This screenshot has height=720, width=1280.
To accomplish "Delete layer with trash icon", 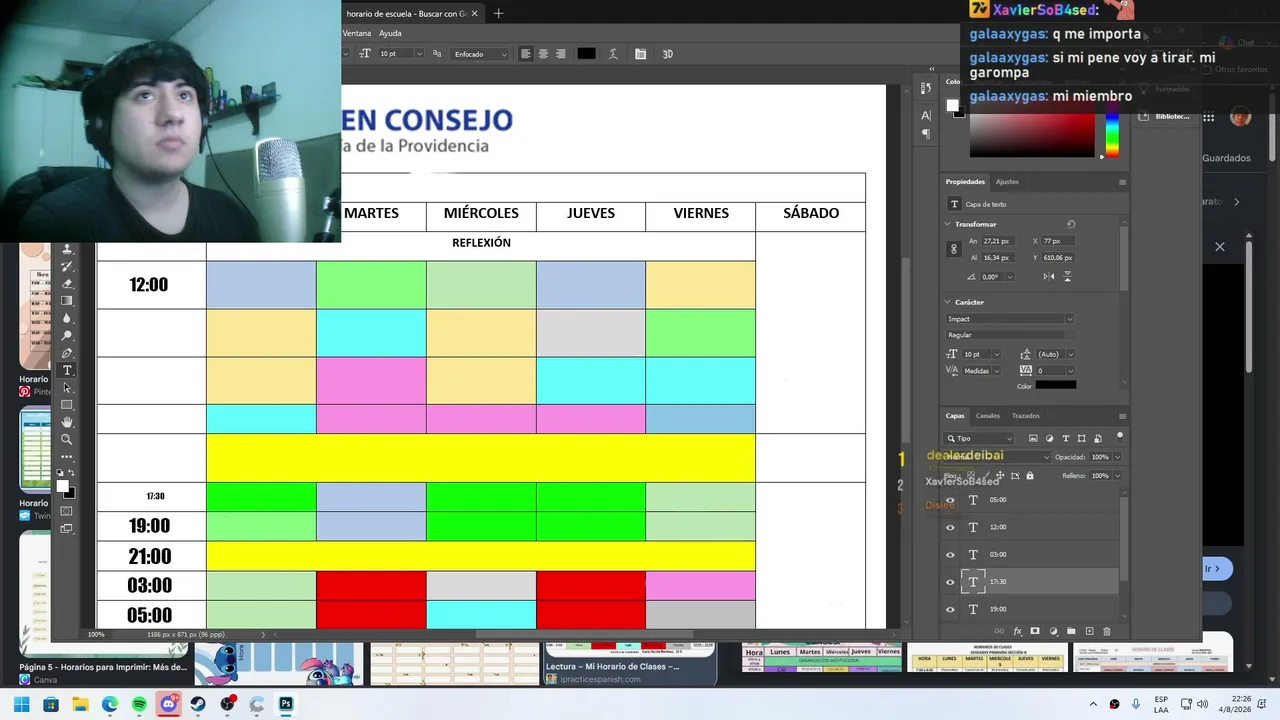I will point(1106,631).
